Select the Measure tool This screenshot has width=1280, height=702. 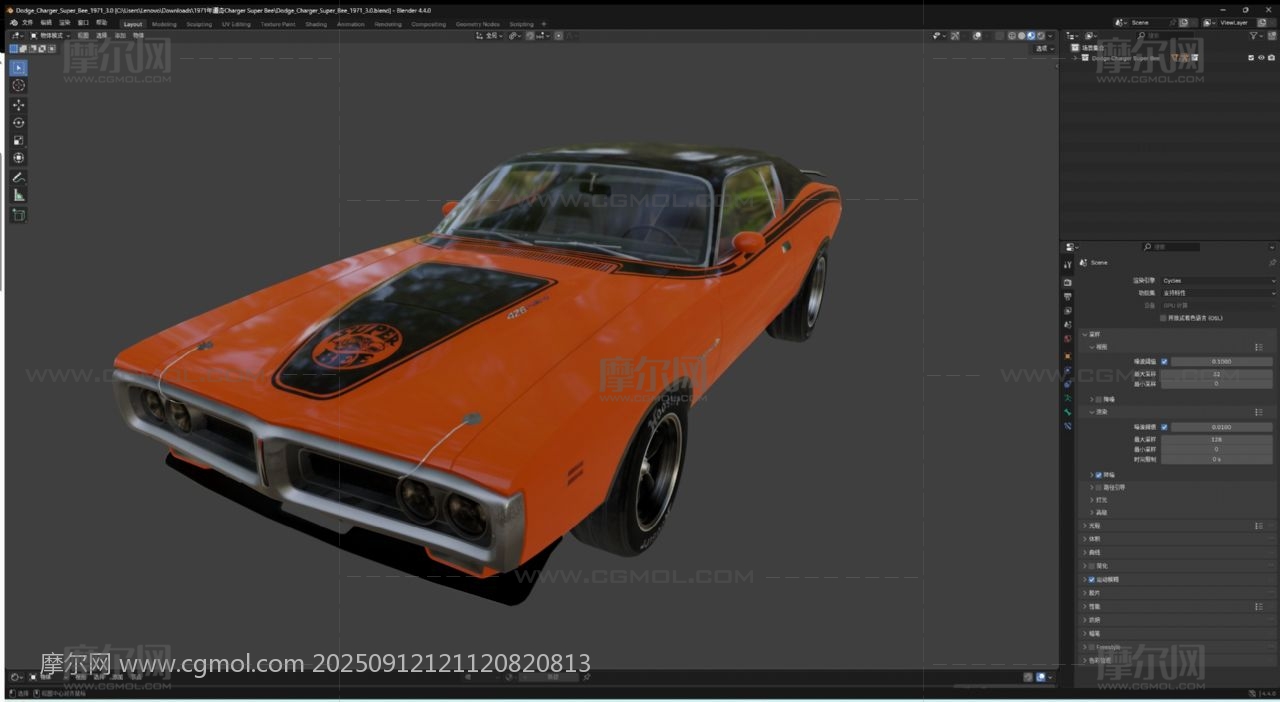(18, 195)
